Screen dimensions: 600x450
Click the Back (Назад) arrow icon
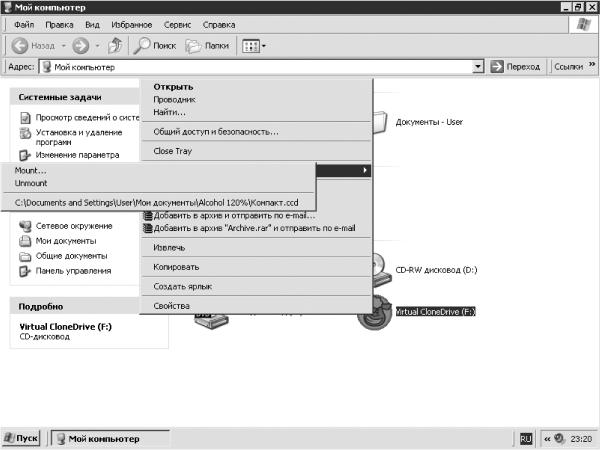tap(20, 46)
